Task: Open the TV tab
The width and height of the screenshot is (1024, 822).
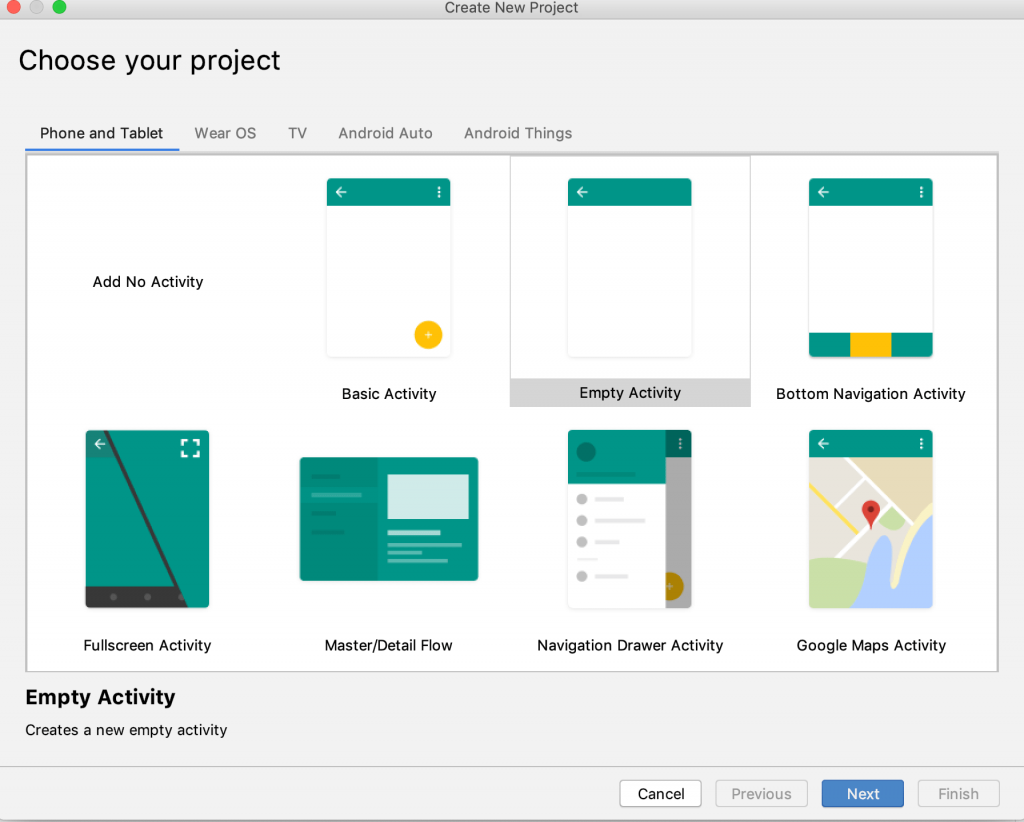Action: [297, 133]
